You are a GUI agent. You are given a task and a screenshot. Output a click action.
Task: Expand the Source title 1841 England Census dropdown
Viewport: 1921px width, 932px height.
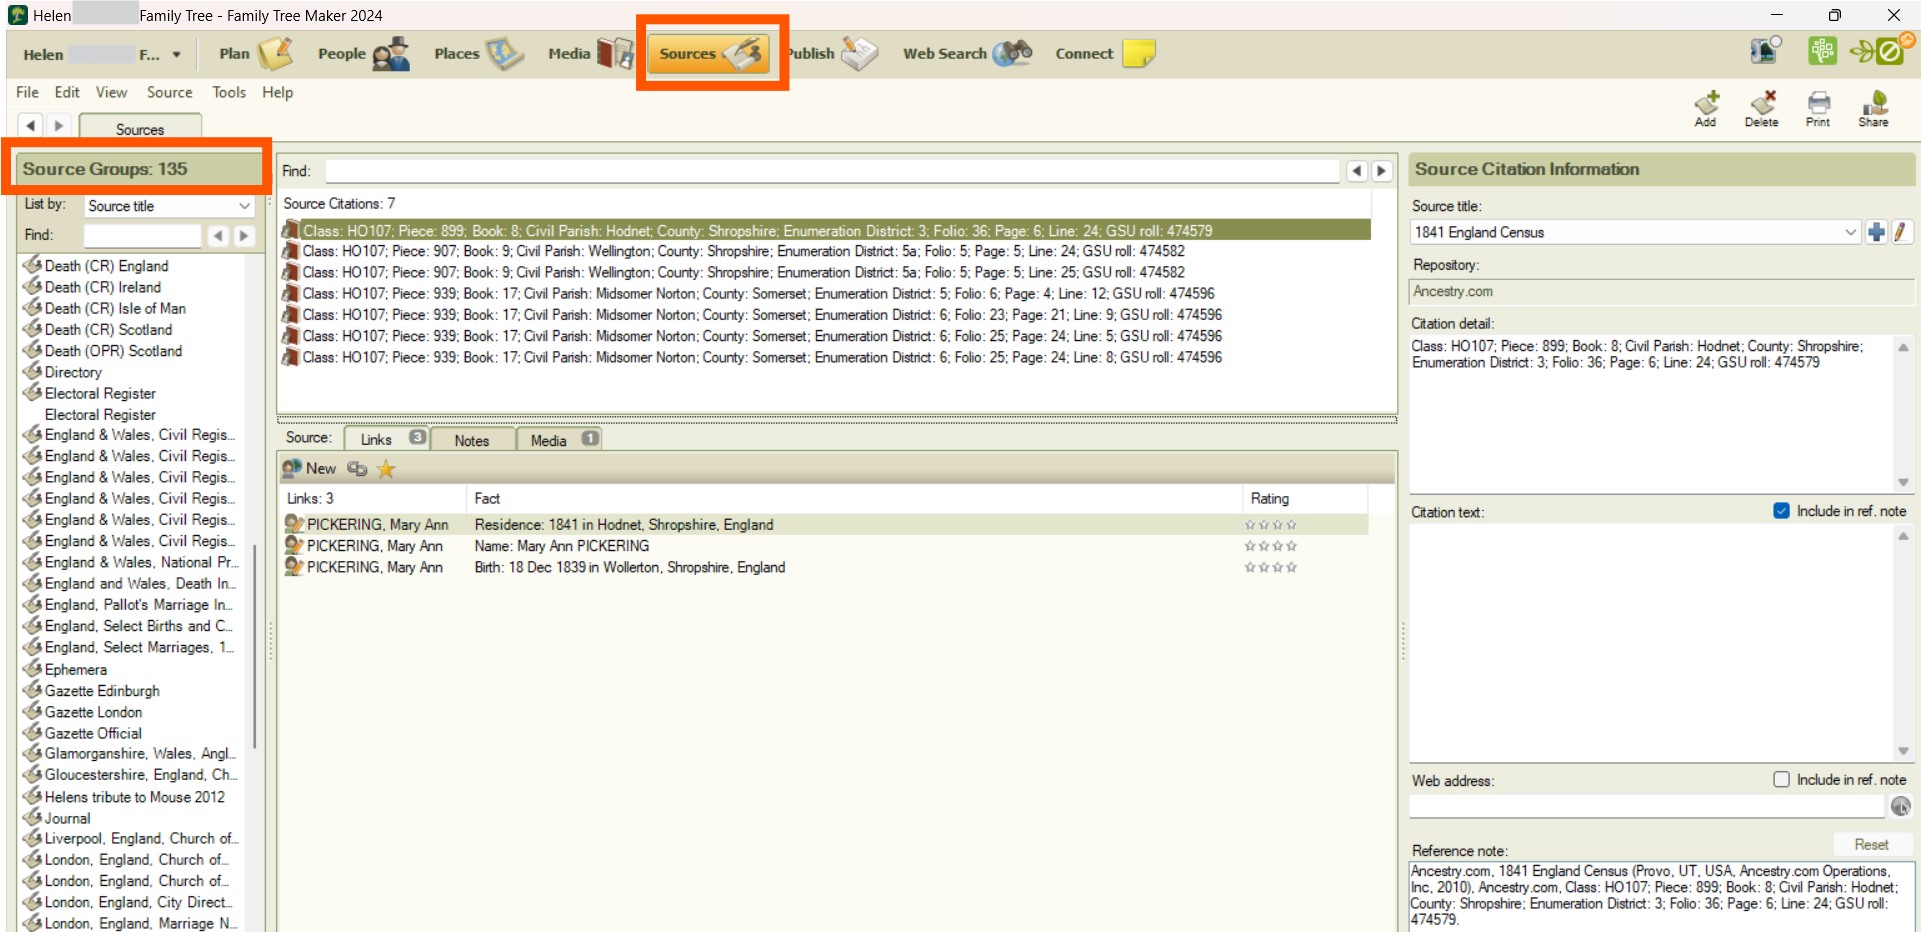(1849, 232)
